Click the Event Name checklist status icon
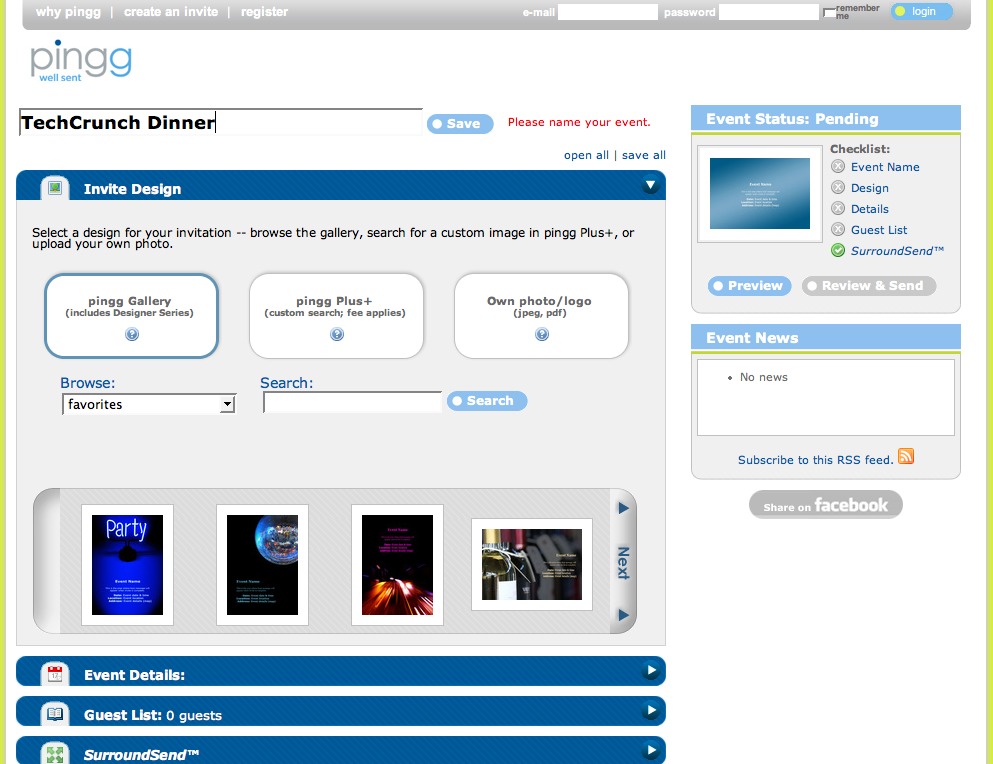 838,167
